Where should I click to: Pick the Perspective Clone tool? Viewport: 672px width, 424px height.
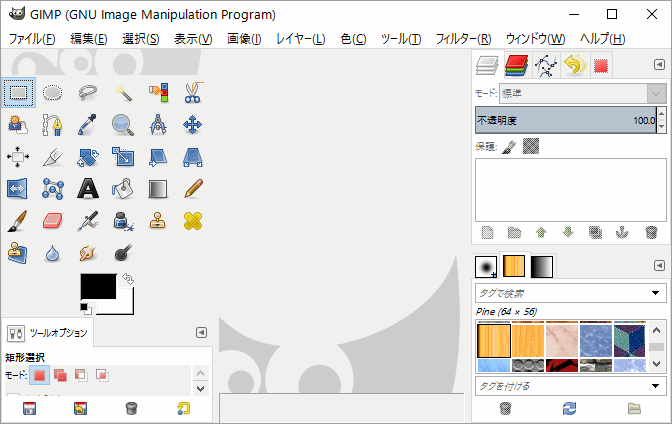click(18, 253)
